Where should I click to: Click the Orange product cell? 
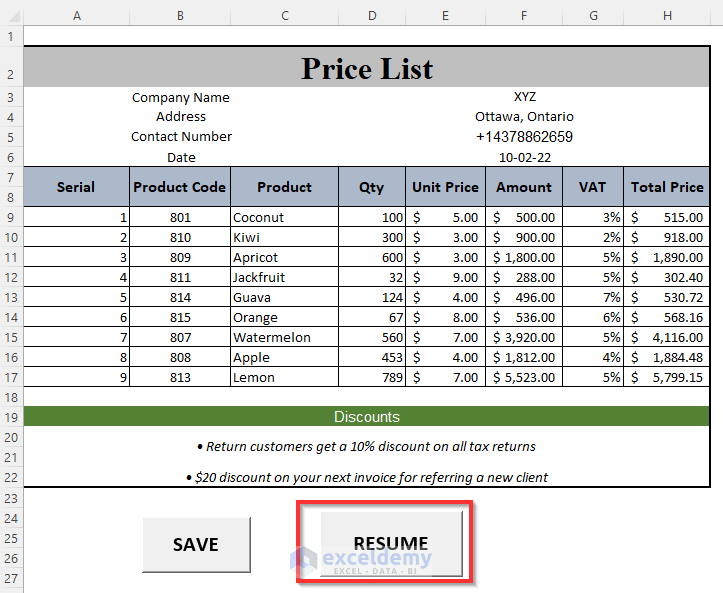click(284, 317)
